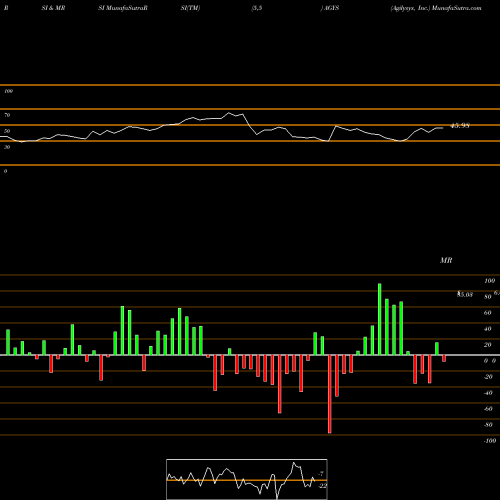Click RSI left axis label "30"
Viewport: 500px width, 500px height.
(7, 147)
